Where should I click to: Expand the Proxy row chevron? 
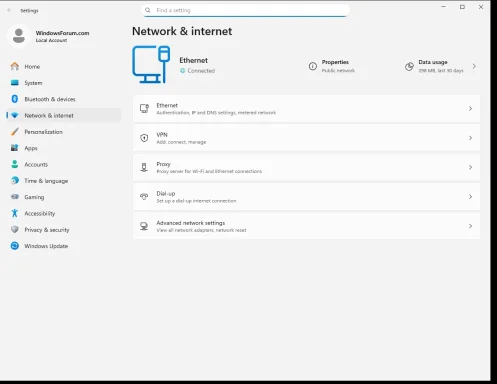[x=470, y=167]
